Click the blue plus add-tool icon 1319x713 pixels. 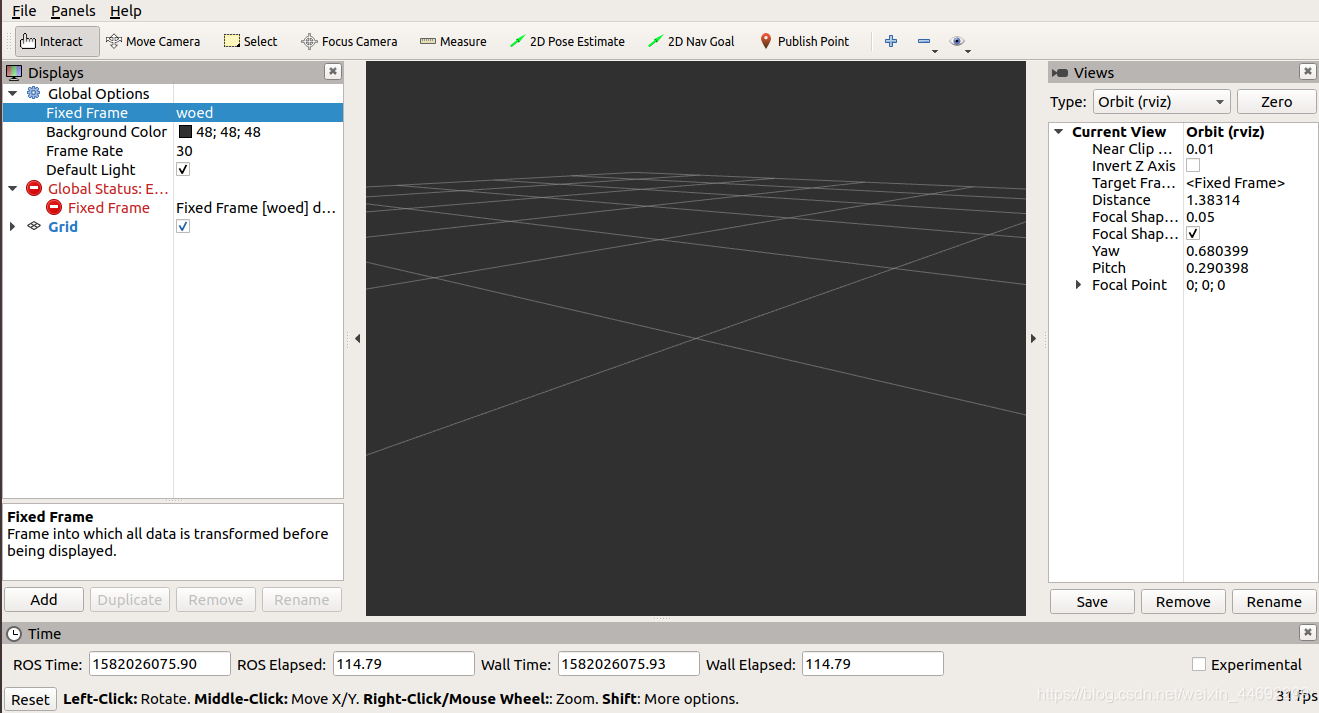[891, 41]
